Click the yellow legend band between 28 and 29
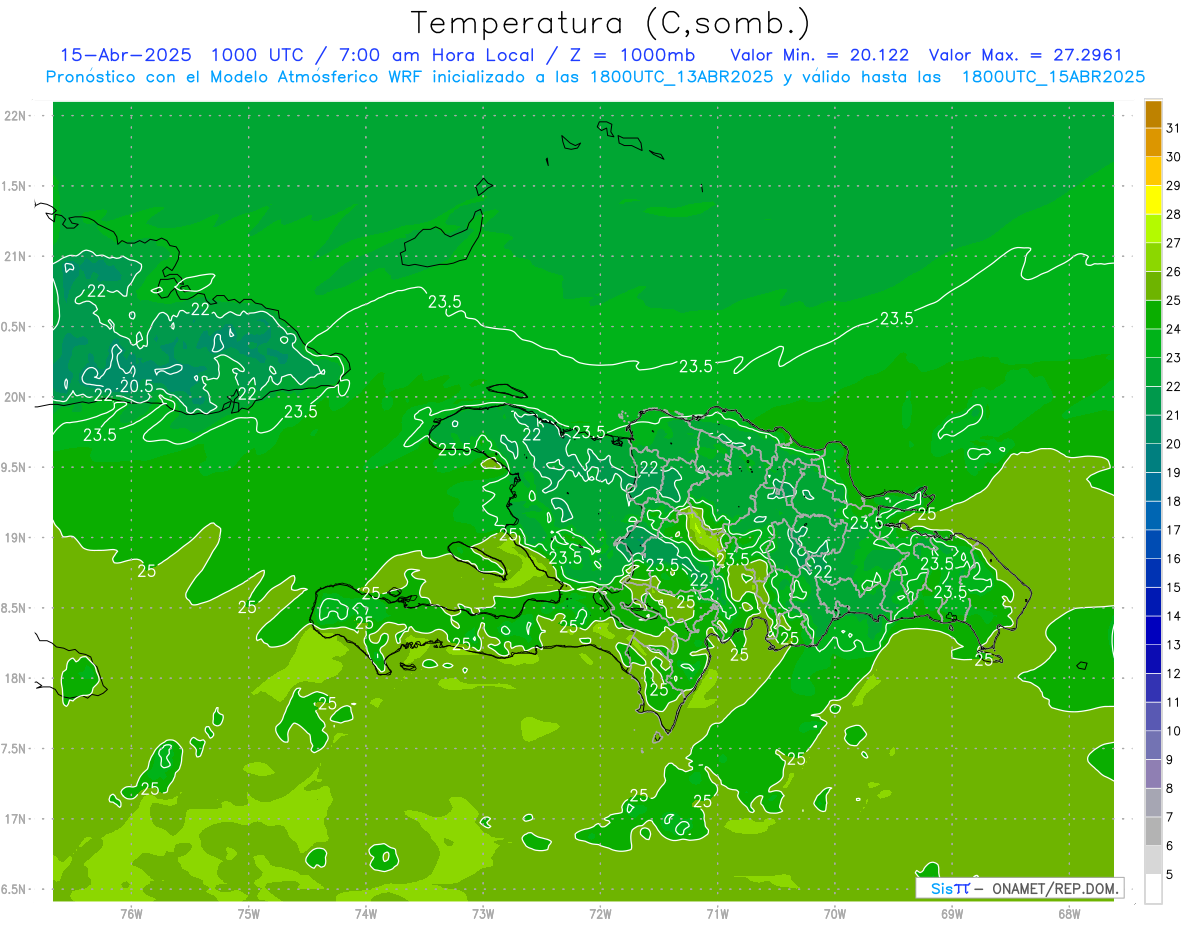 point(1153,200)
